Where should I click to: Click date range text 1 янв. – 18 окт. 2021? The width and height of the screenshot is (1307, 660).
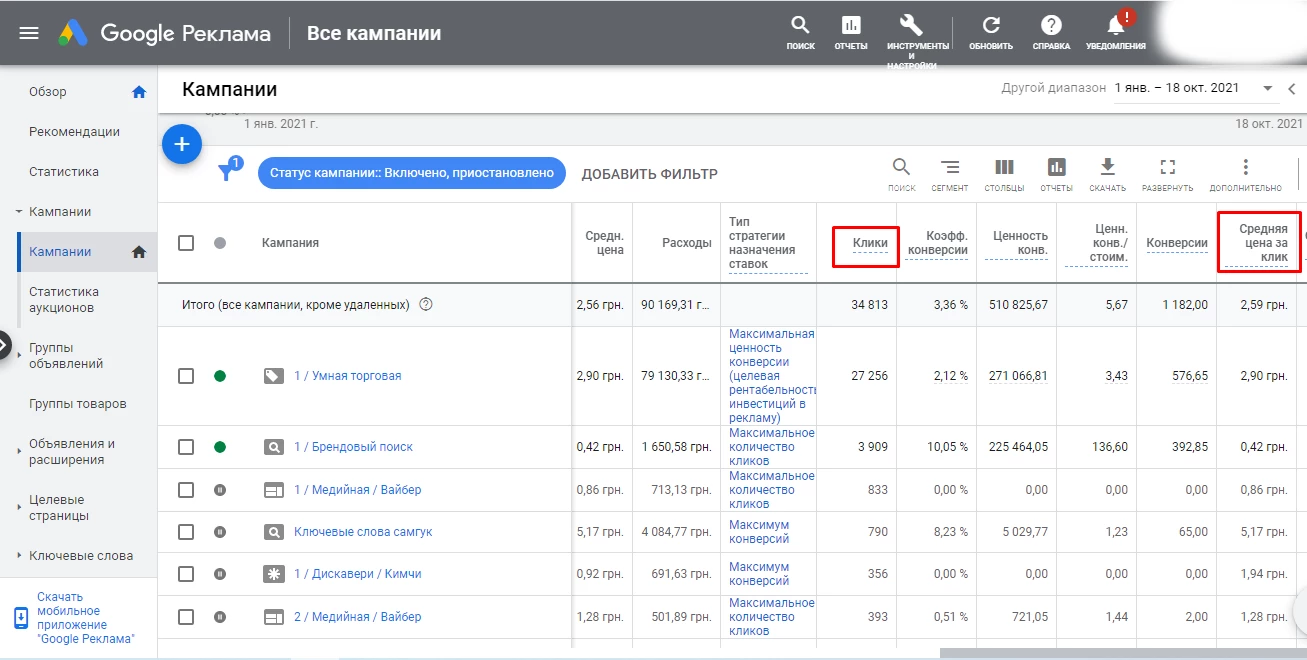click(1177, 88)
